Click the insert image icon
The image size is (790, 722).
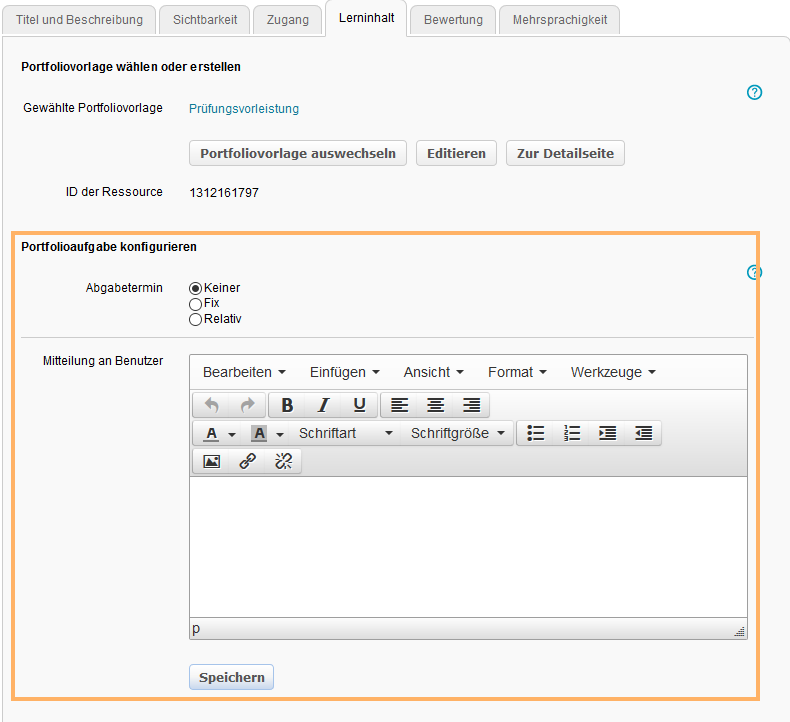coord(211,461)
